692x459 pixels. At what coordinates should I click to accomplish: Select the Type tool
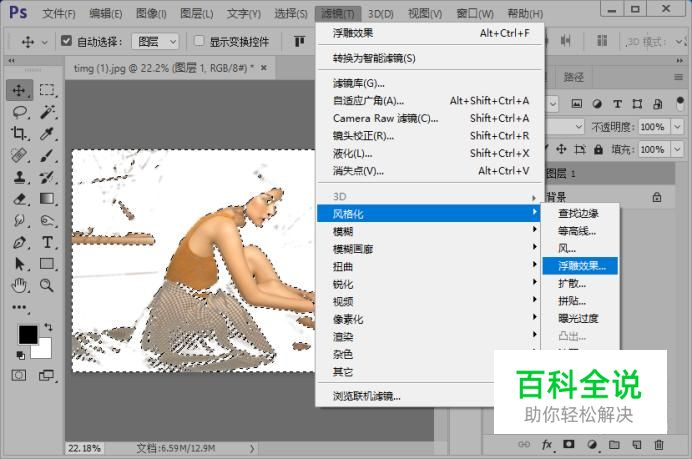click(x=47, y=242)
